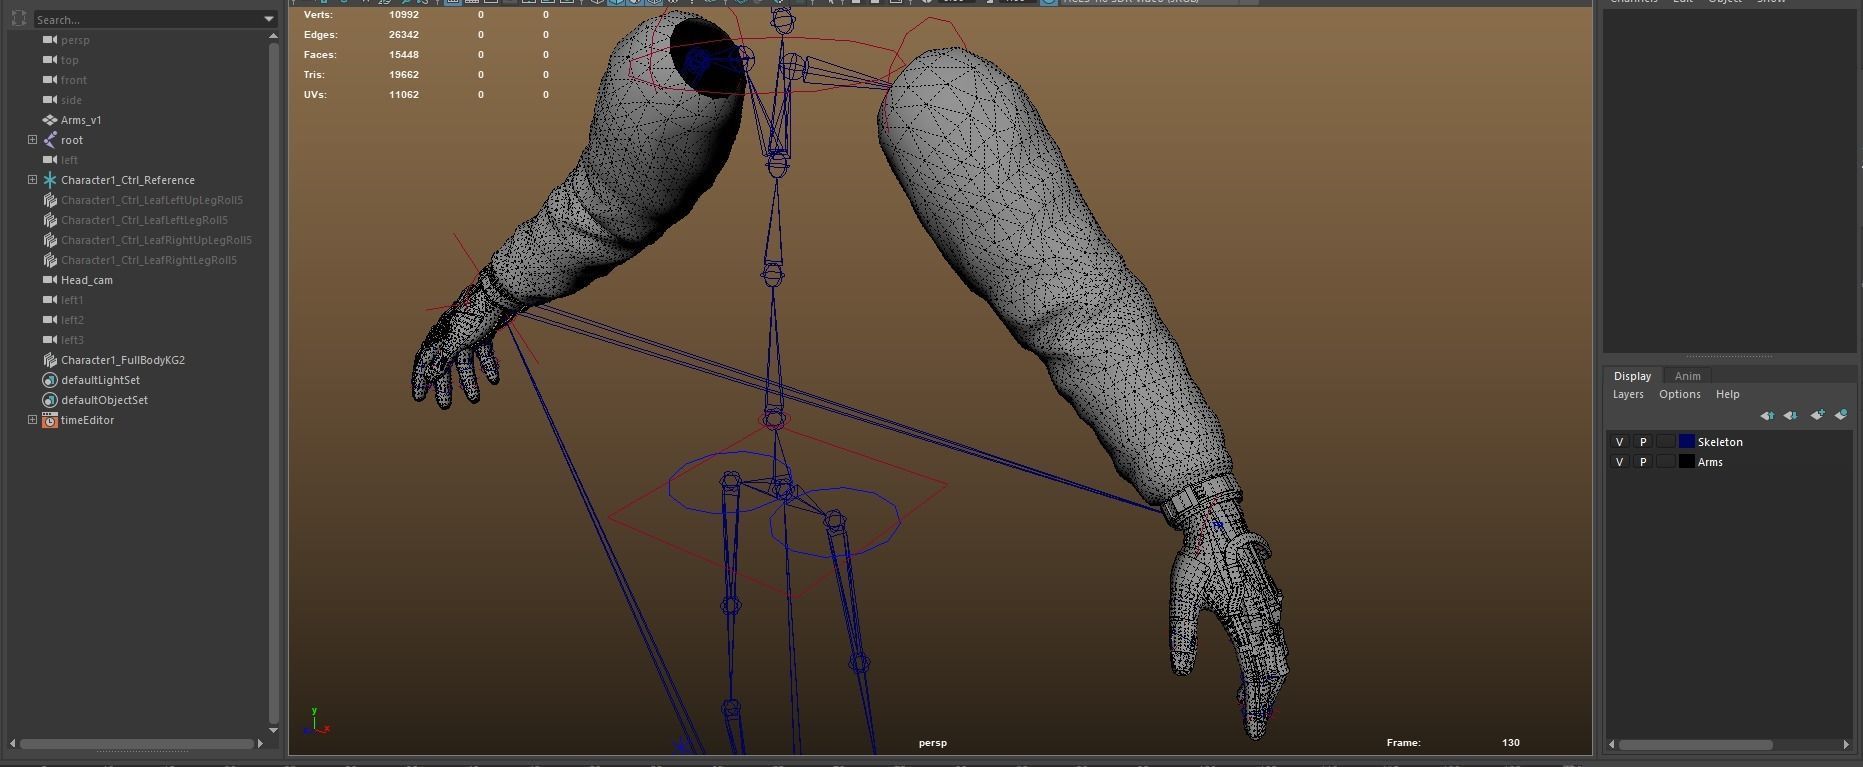This screenshot has width=1863, height=767.
Task: Create a new empty display layer
Action: pos(1817,415)
